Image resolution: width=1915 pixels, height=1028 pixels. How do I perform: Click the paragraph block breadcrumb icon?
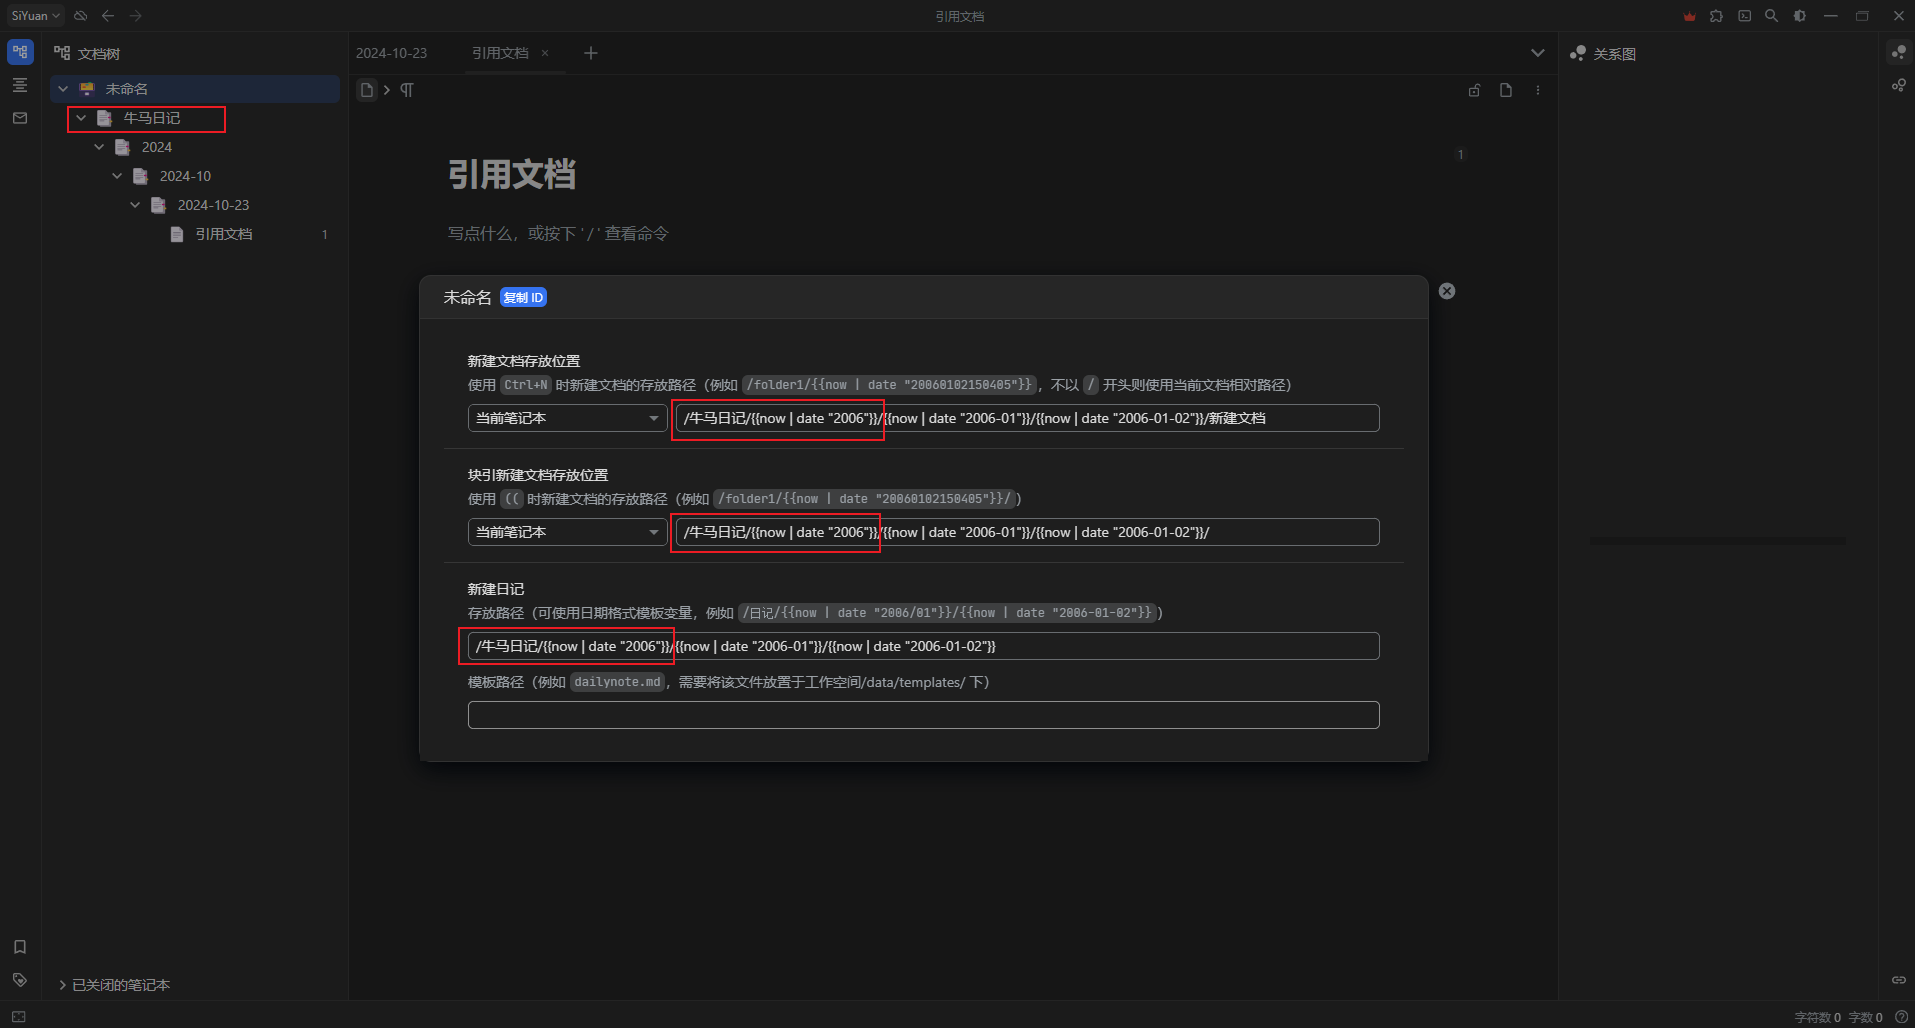(x=407, y=90)
